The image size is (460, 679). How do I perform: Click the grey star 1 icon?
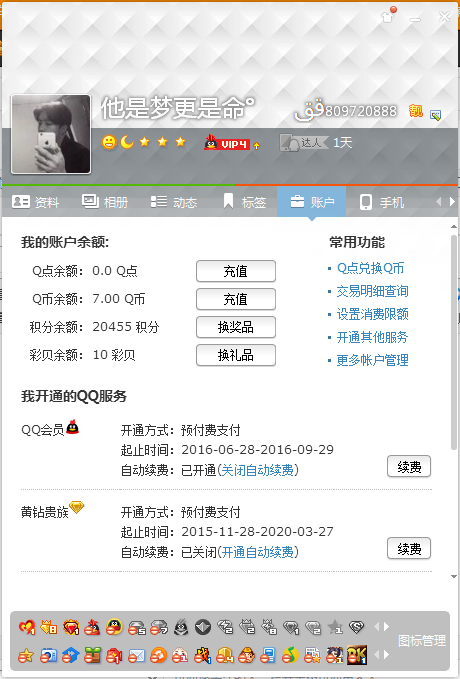click(x=335, y=627)
